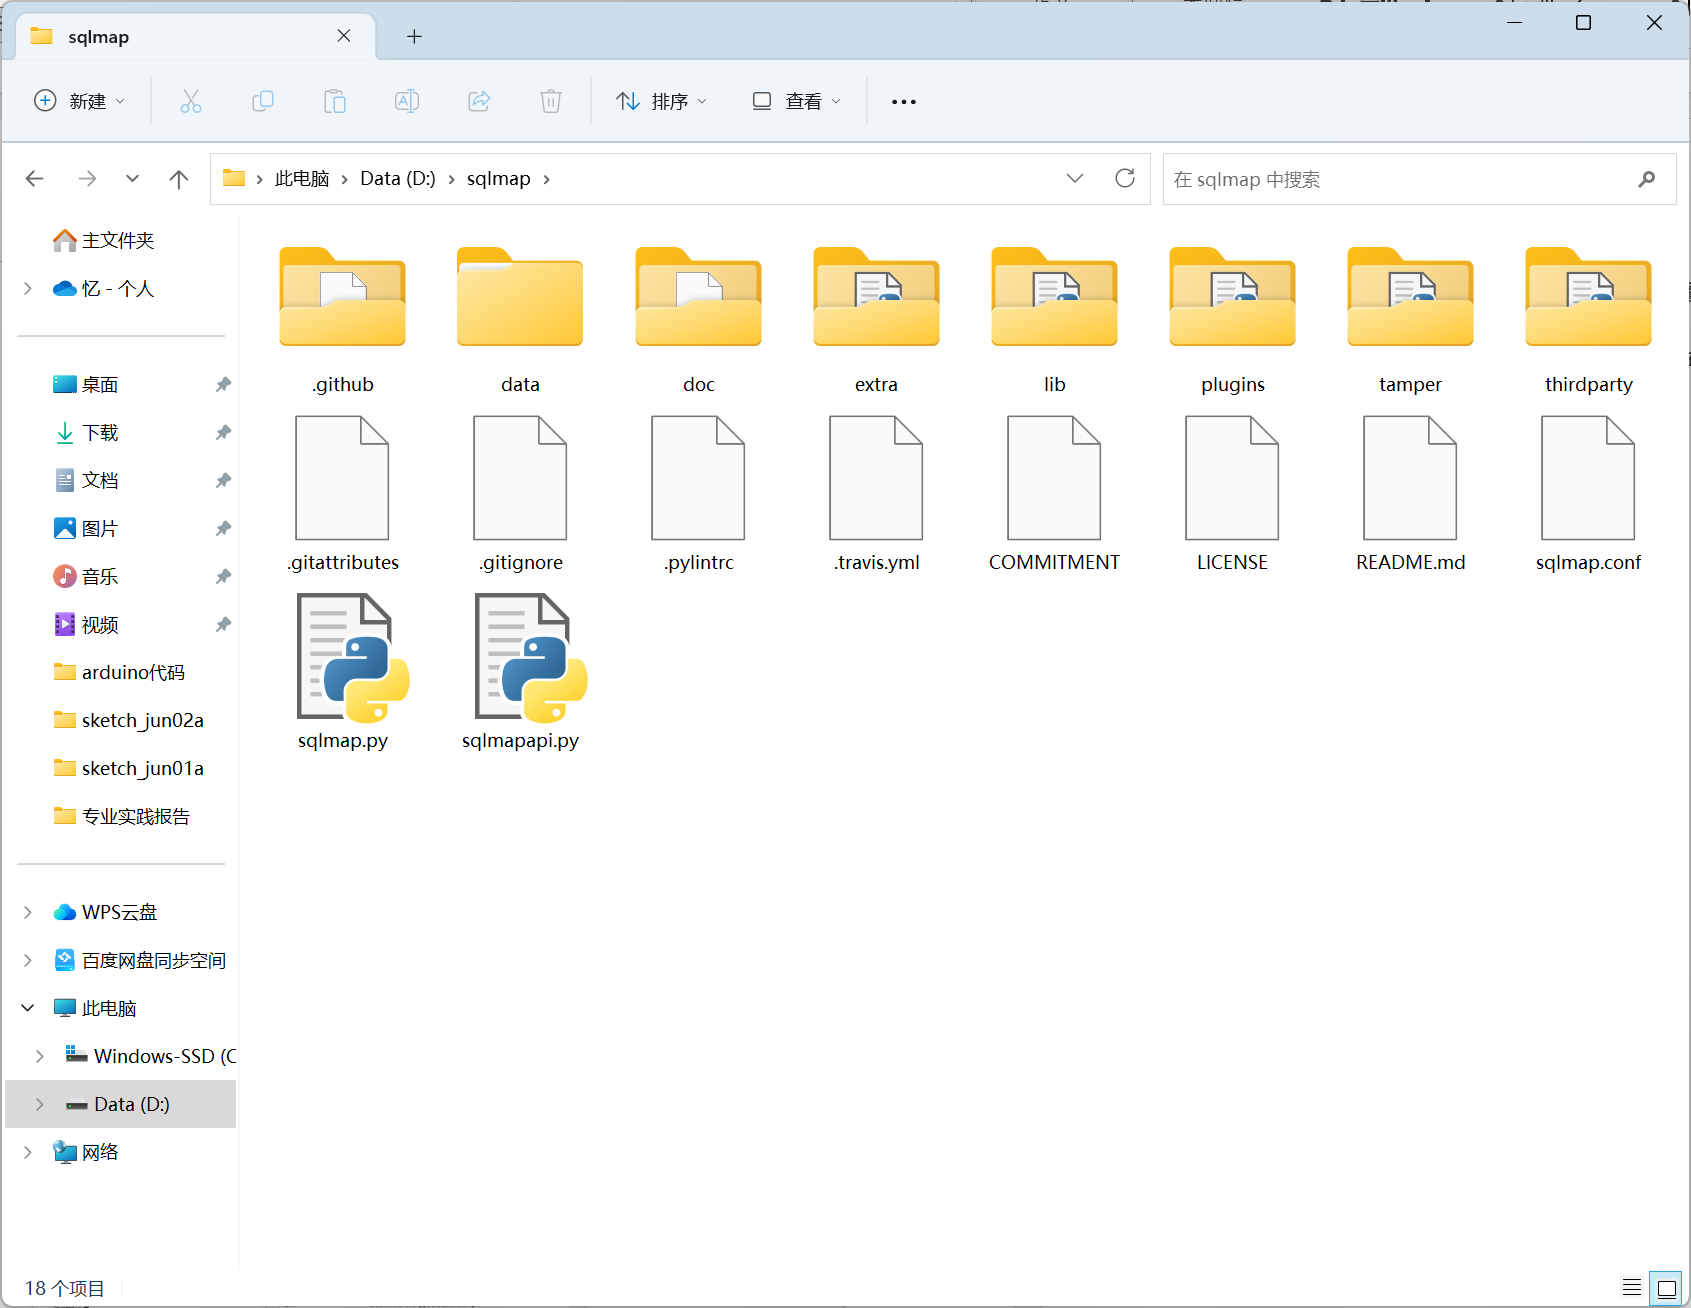1691x1308 pixels.
Task: Open the 查看 (View) dropdown
Action: click(797, 101)
